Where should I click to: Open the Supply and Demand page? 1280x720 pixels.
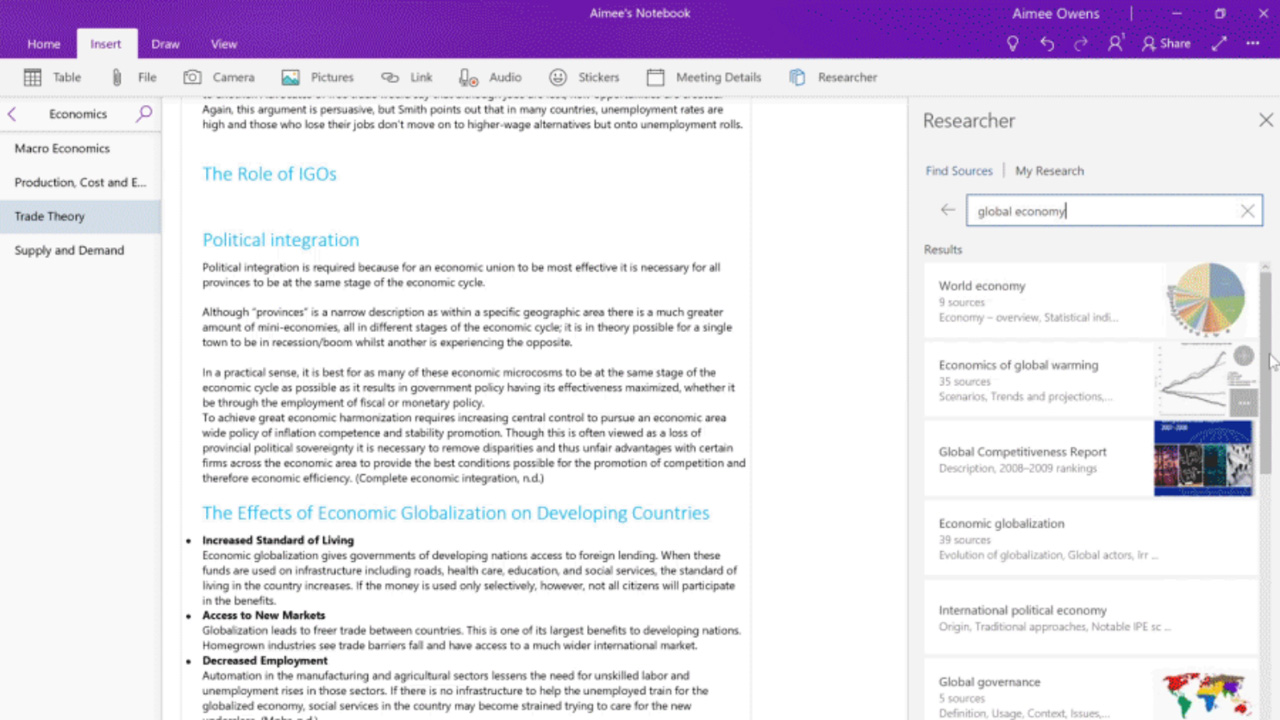tap(80, 250)
